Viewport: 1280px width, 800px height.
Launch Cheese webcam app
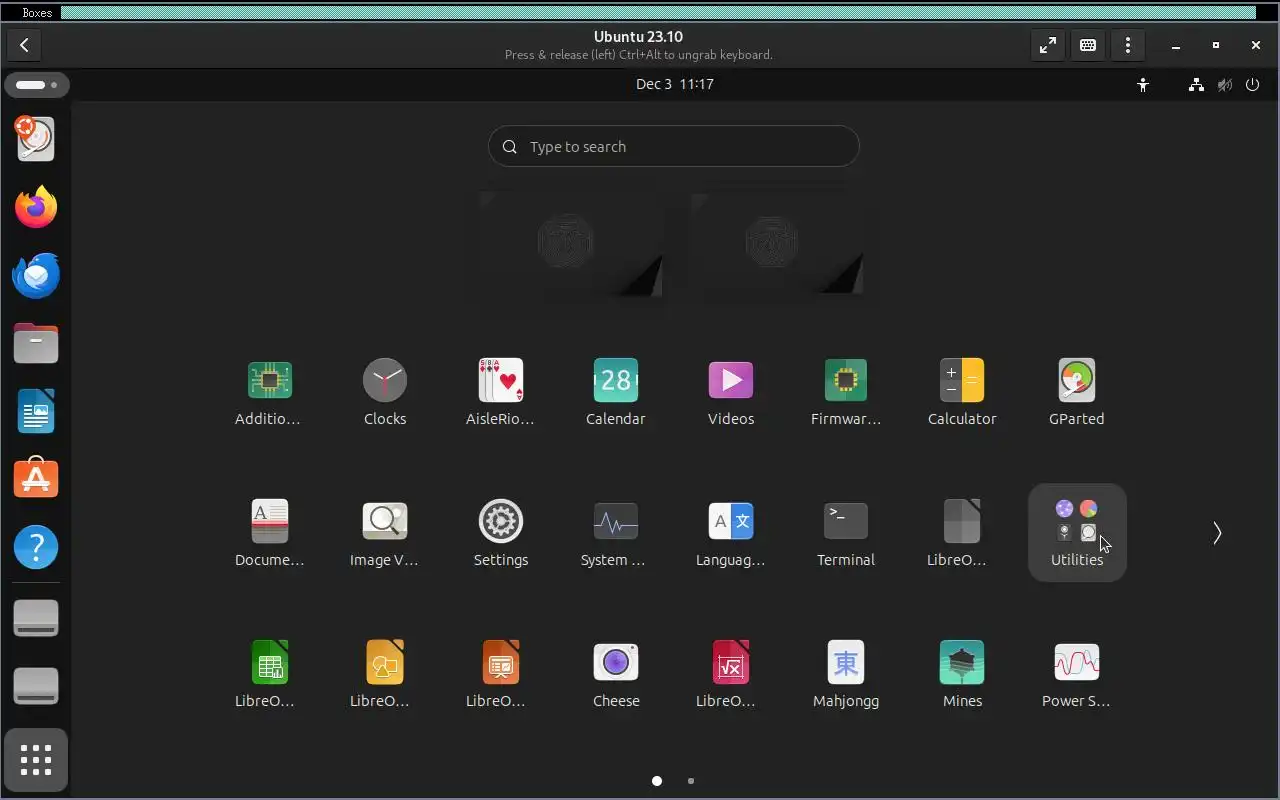pyautogui.click(x=616, y=674)
